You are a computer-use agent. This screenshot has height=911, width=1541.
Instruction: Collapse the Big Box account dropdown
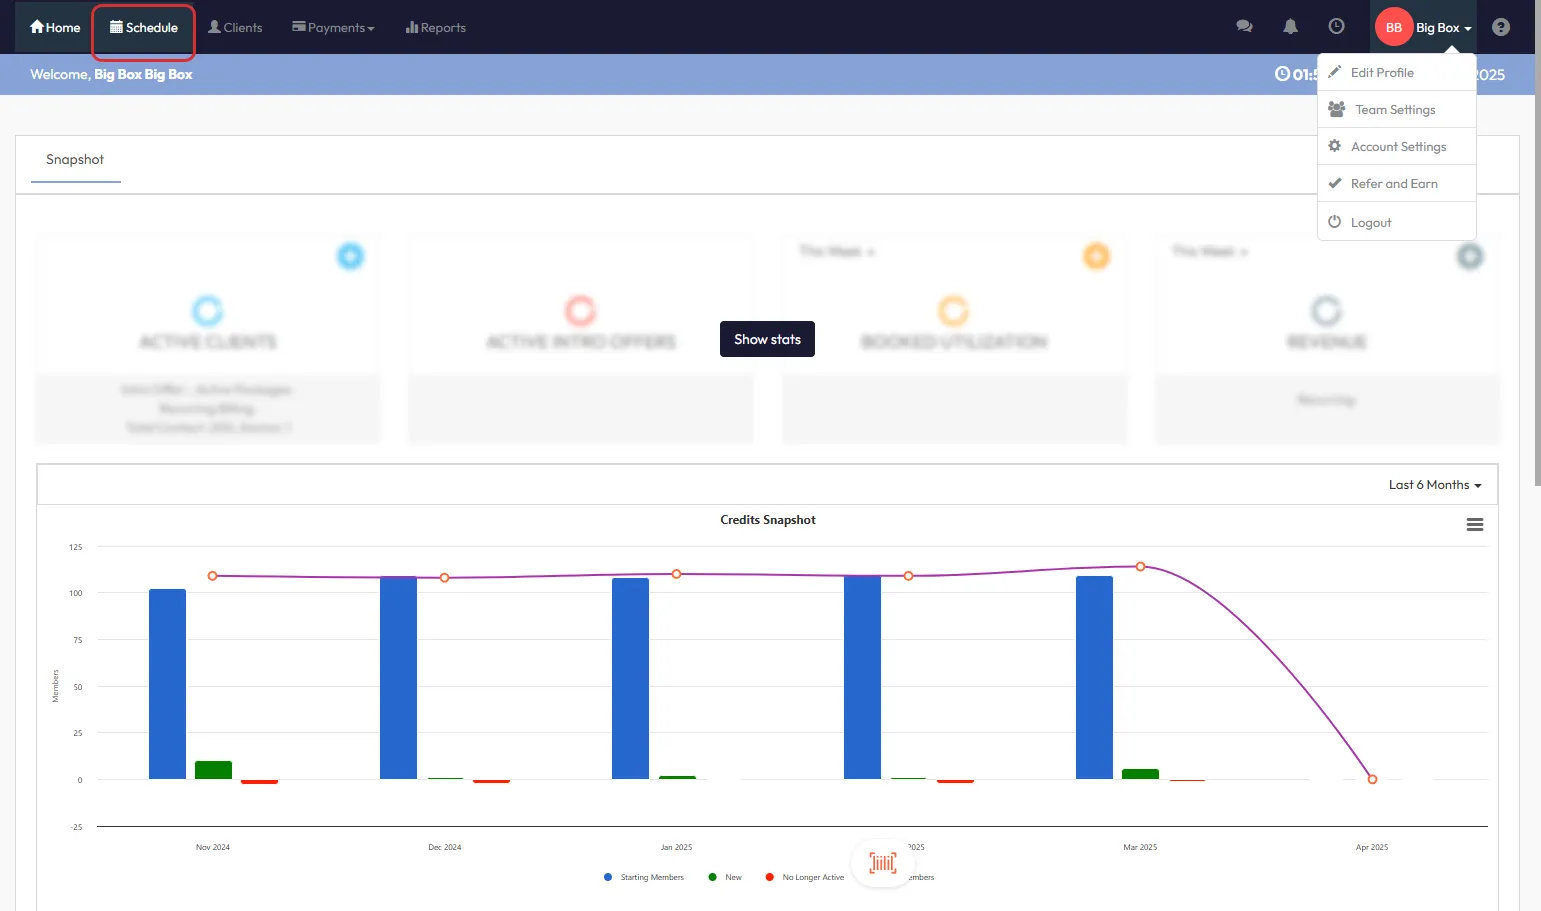pyautogui.click(x=1443, y=28)
